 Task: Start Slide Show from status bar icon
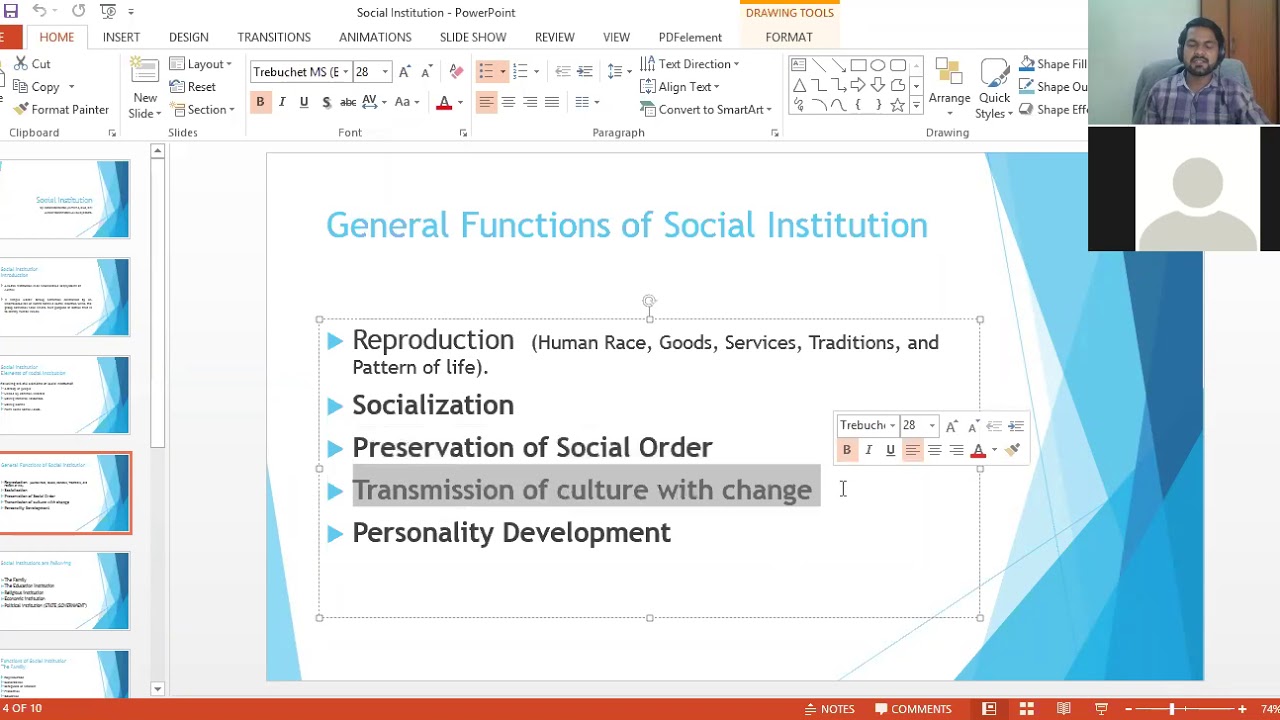click(1101, 709)
